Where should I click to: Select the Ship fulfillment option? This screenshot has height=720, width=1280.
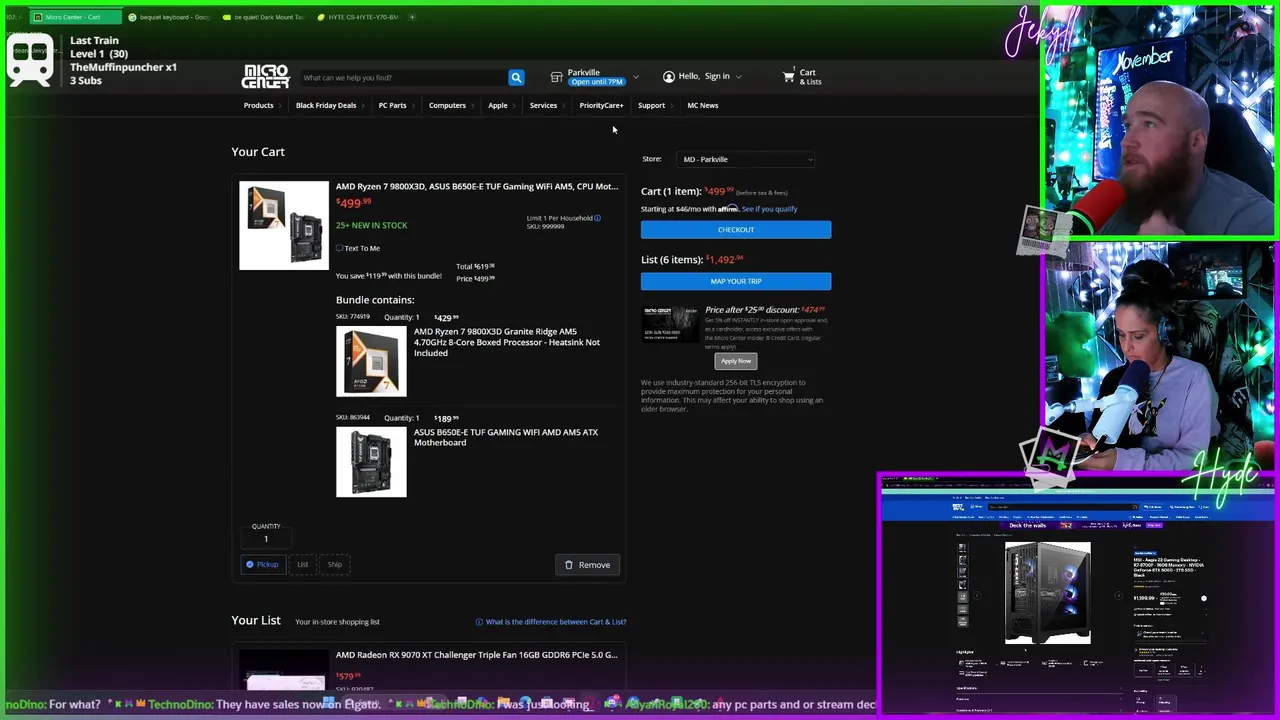[335, 564]
